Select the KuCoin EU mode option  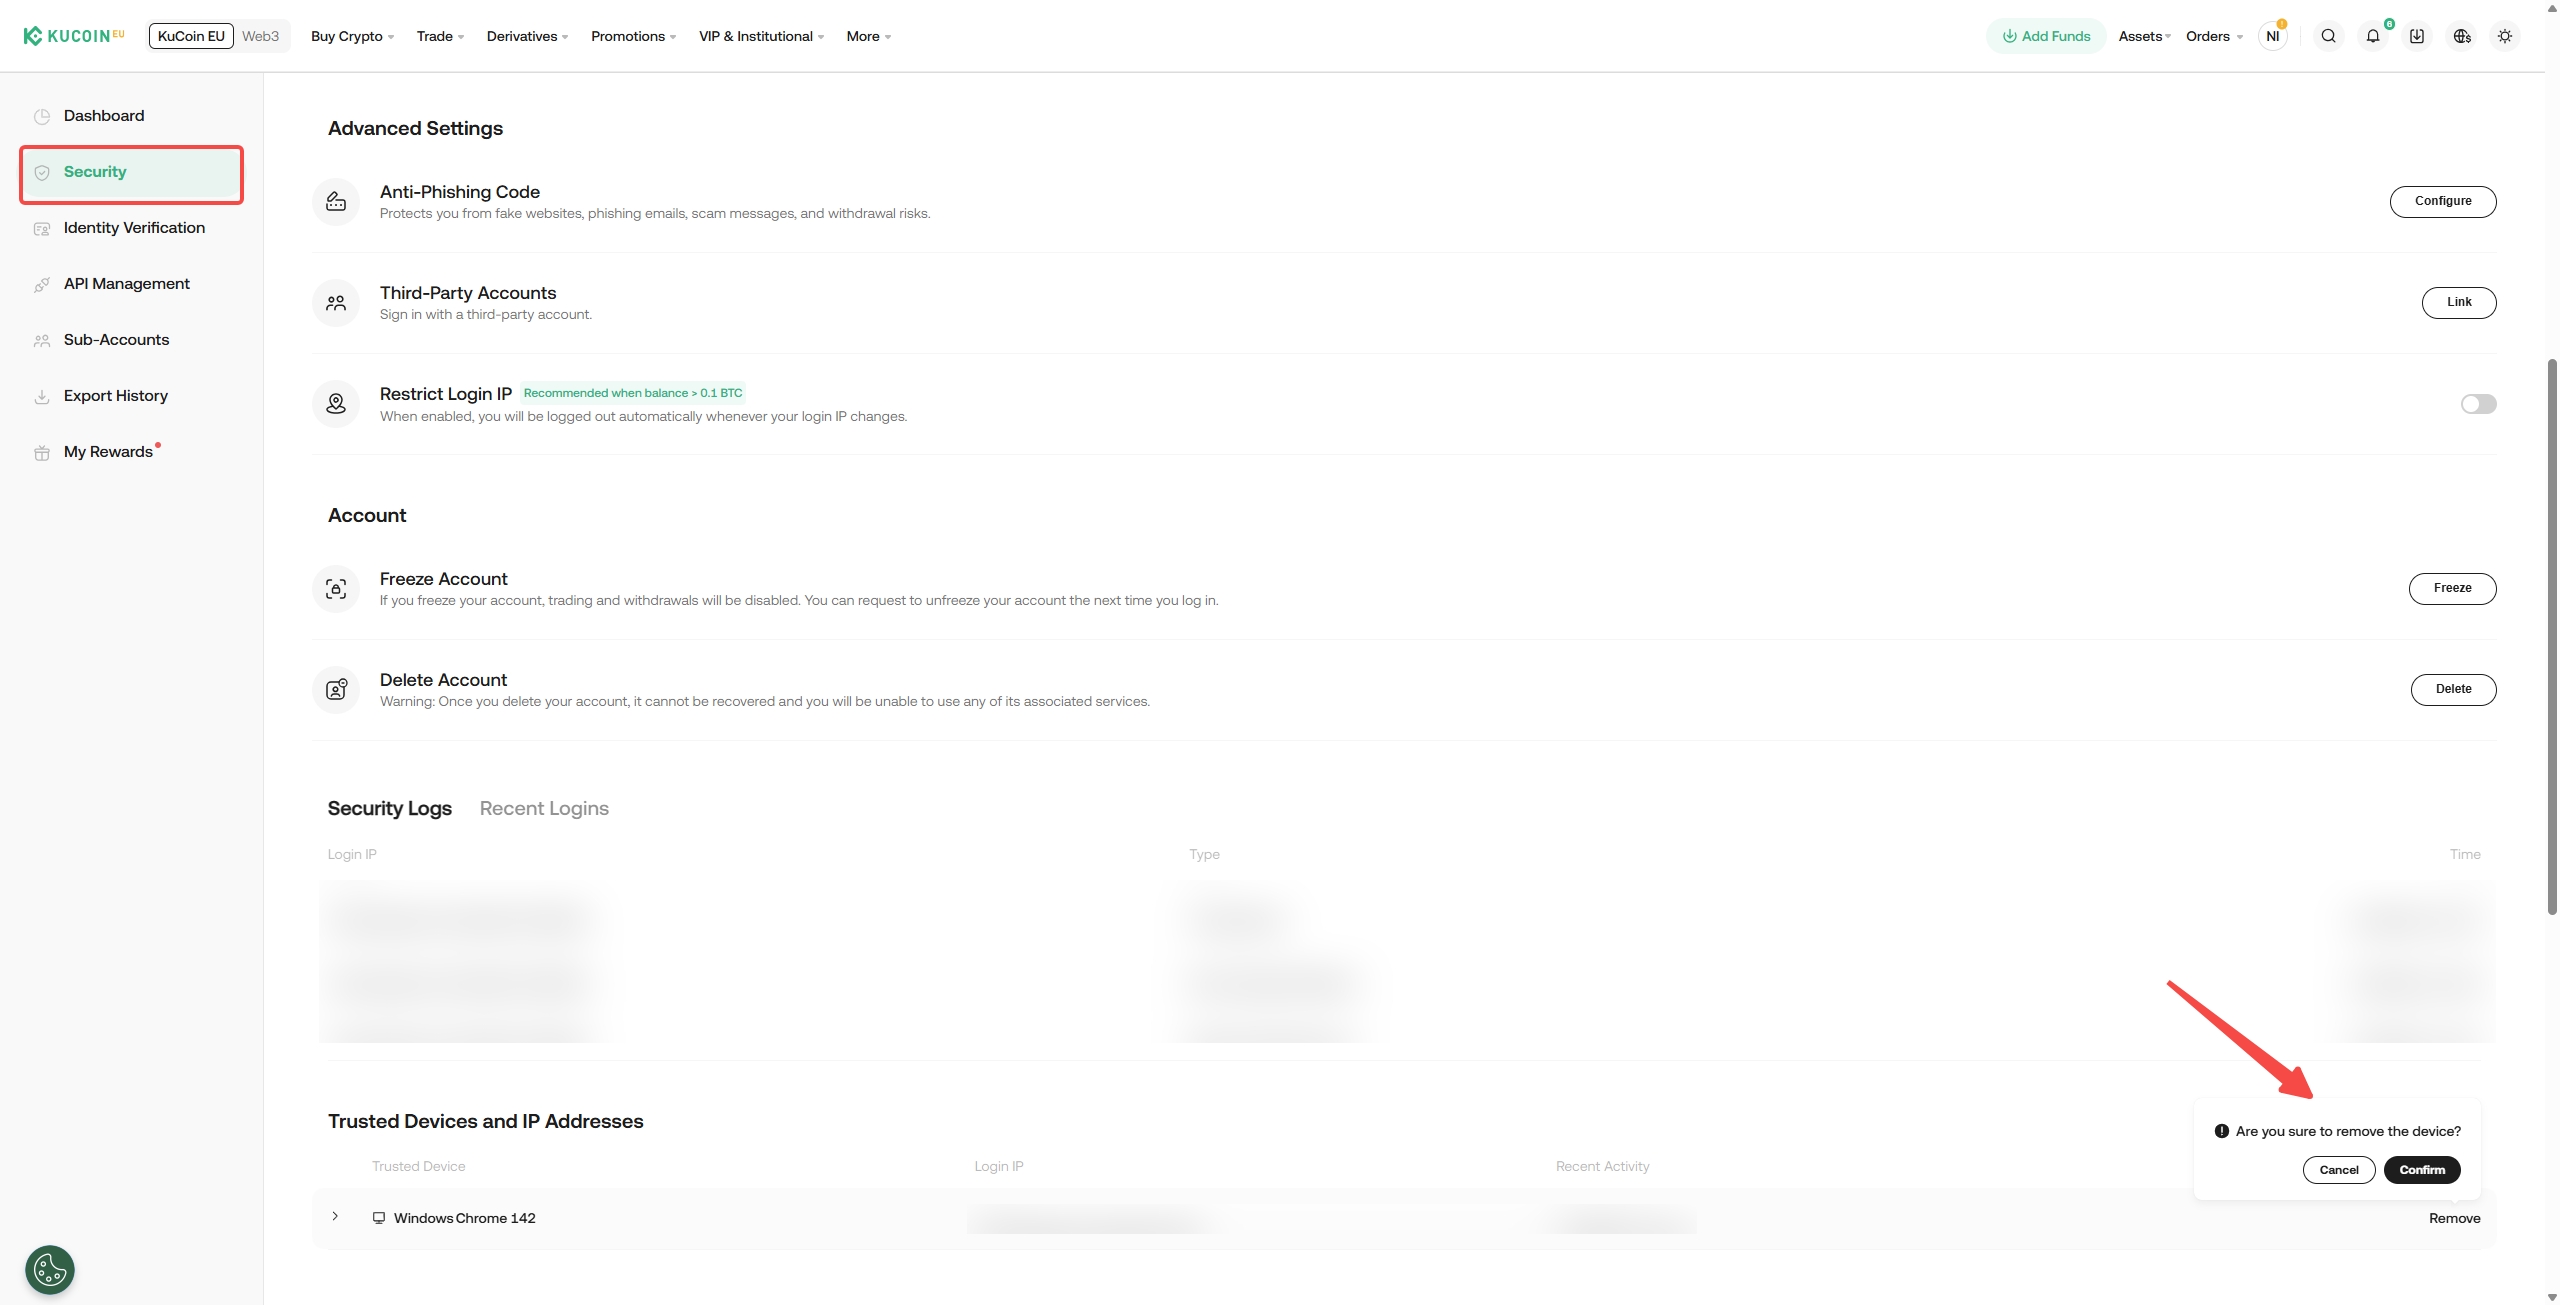191,36
